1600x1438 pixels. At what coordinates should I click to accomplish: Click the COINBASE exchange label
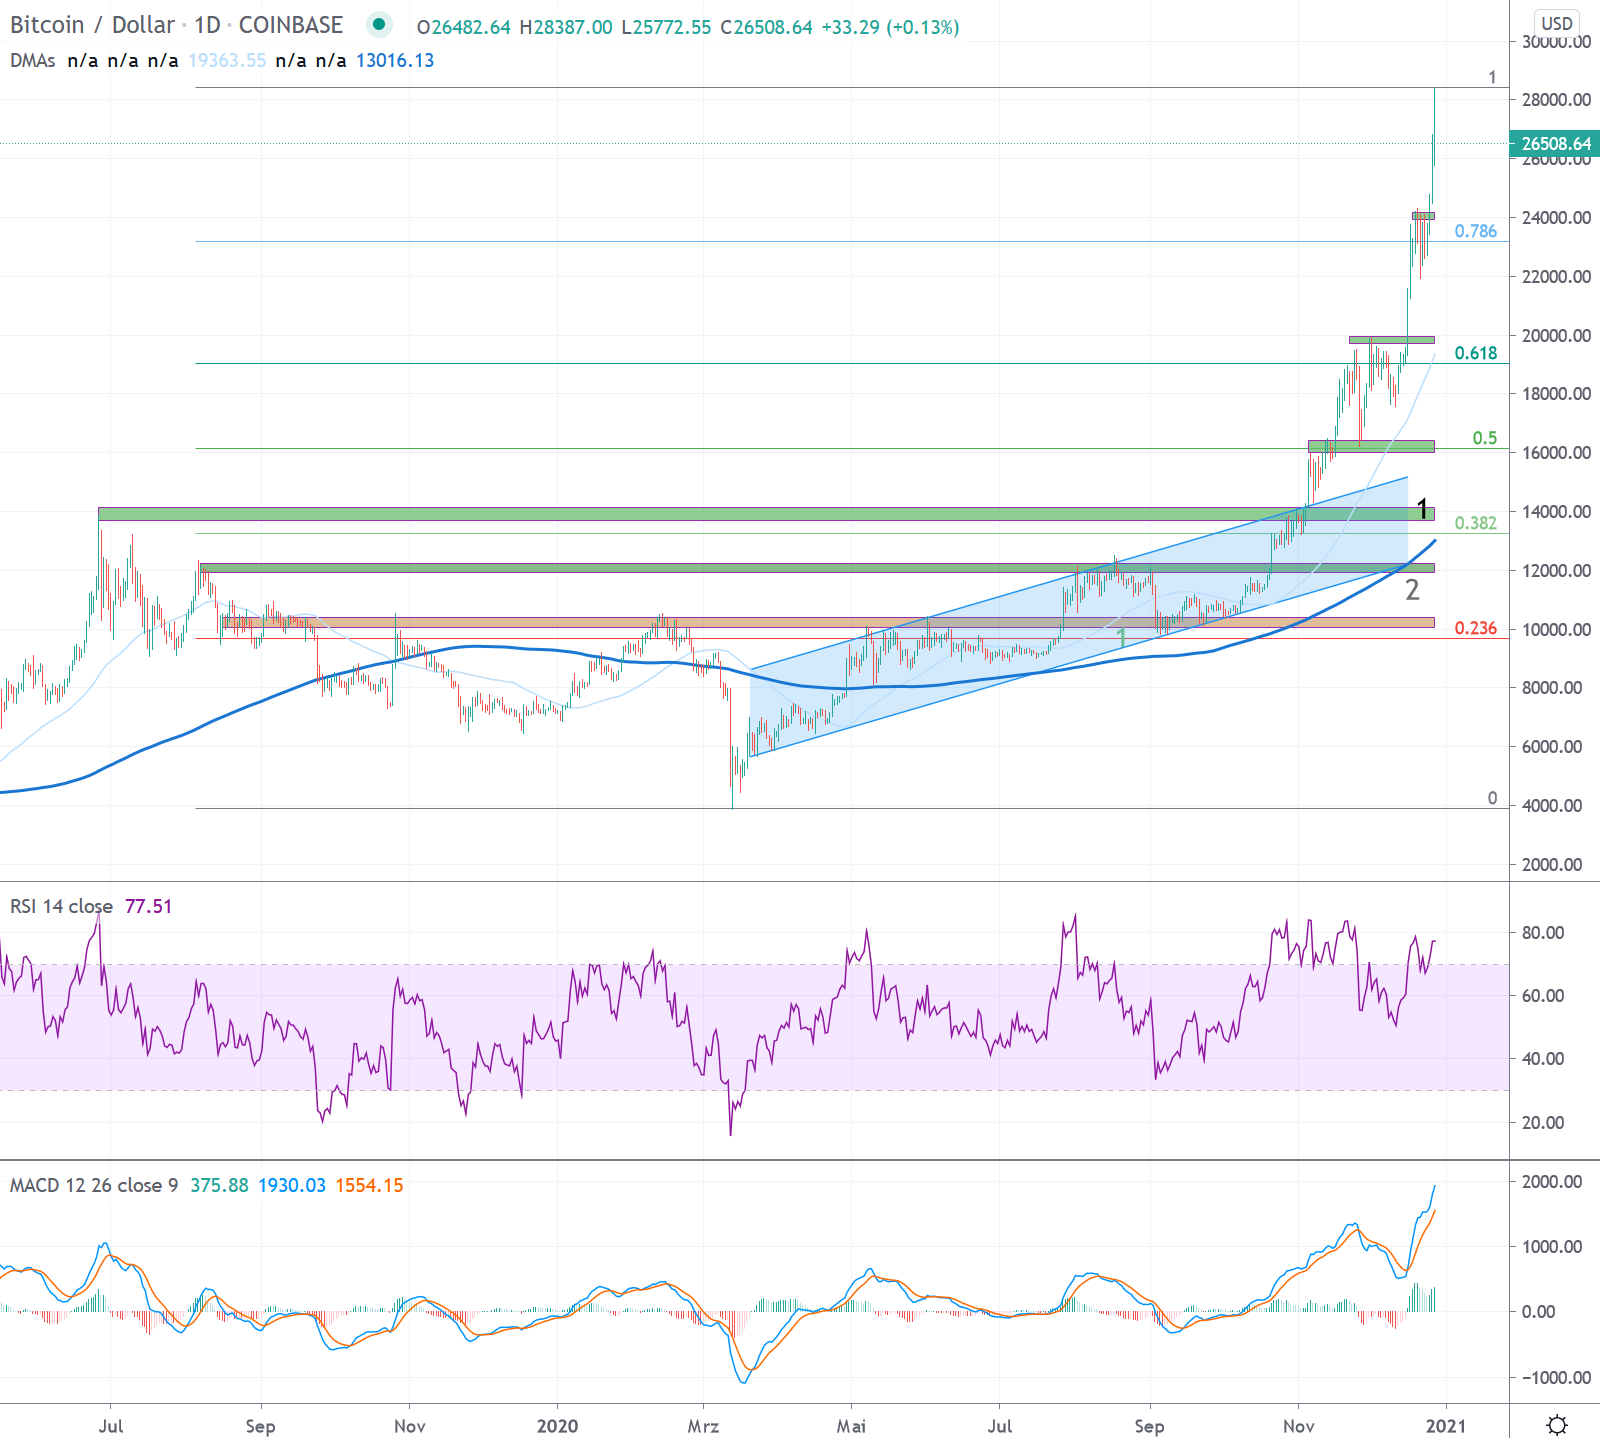[x=290, y=25]
